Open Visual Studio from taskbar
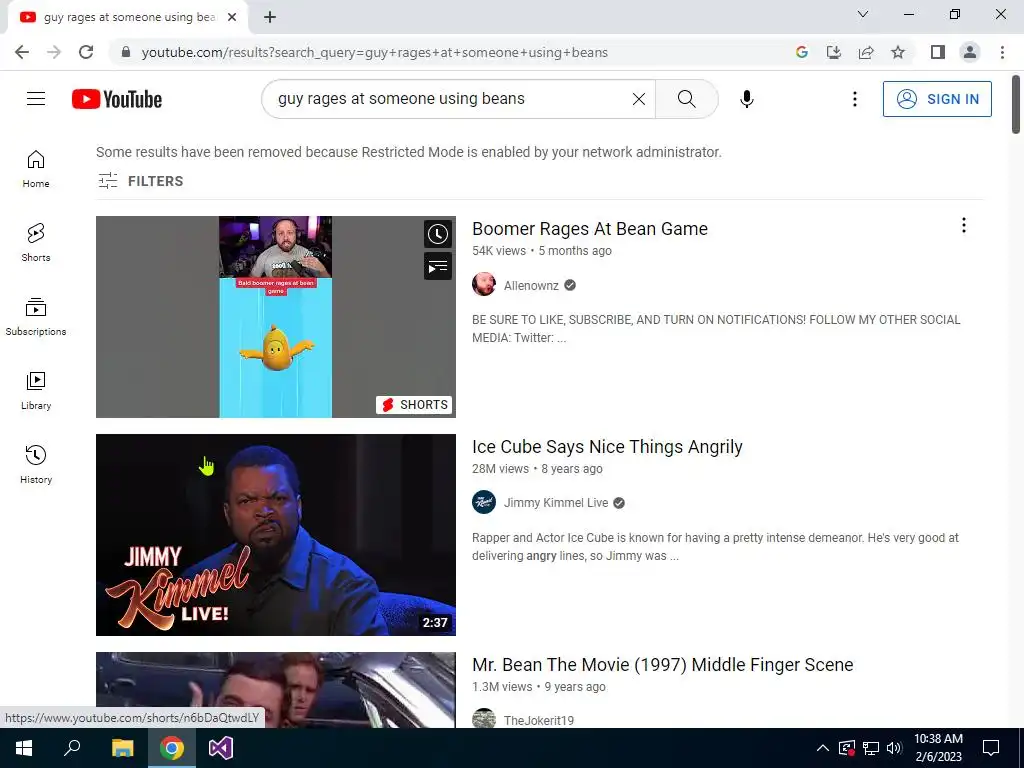 pos(221,748)
